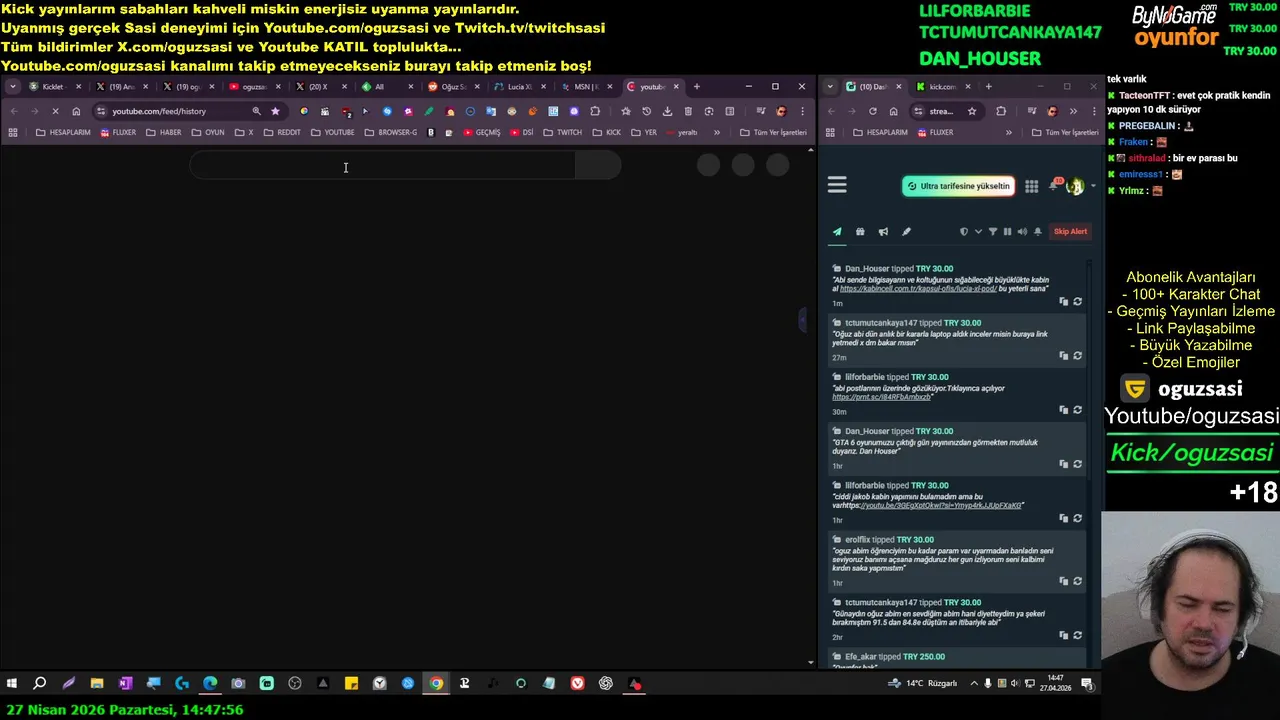Open Windows Start menu
Viewport: 1280px width, 720px height.
pyautogui.click(x=12, y=684)
